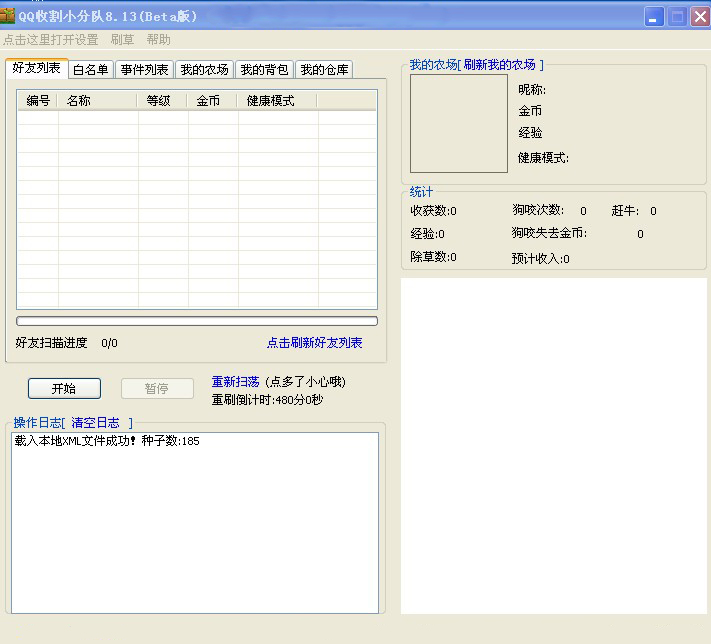Click the 狗咬次数 label

[x=538, y=210]
